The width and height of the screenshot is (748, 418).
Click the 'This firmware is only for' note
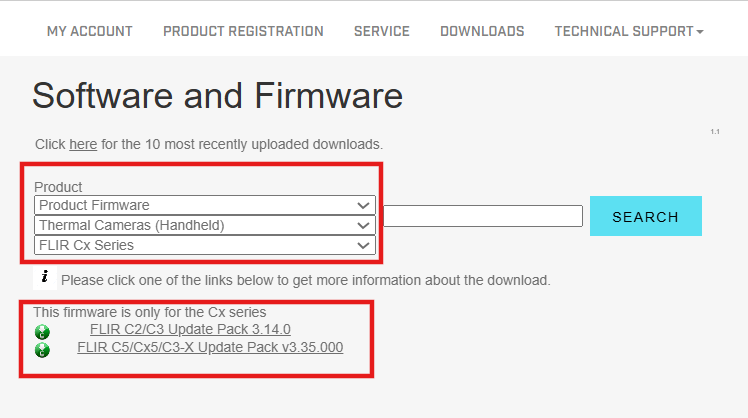(149, 312)
